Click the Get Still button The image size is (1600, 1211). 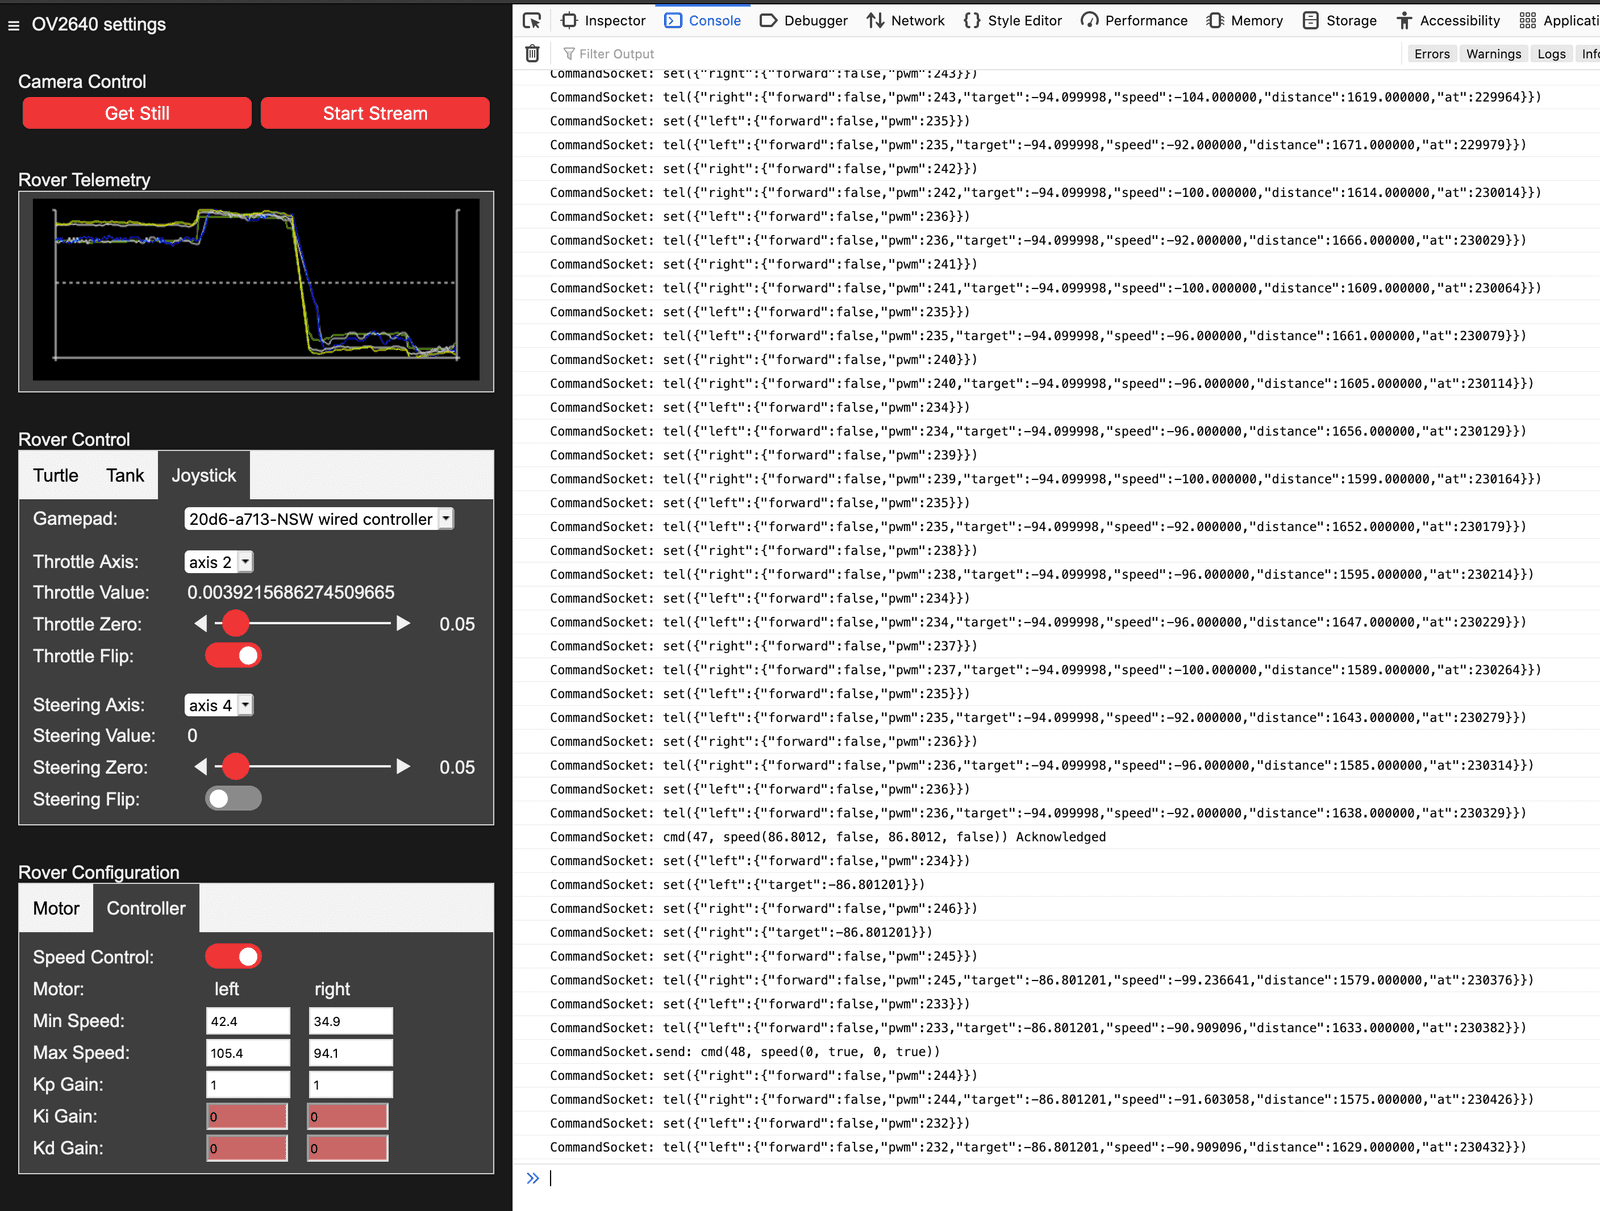137,113
